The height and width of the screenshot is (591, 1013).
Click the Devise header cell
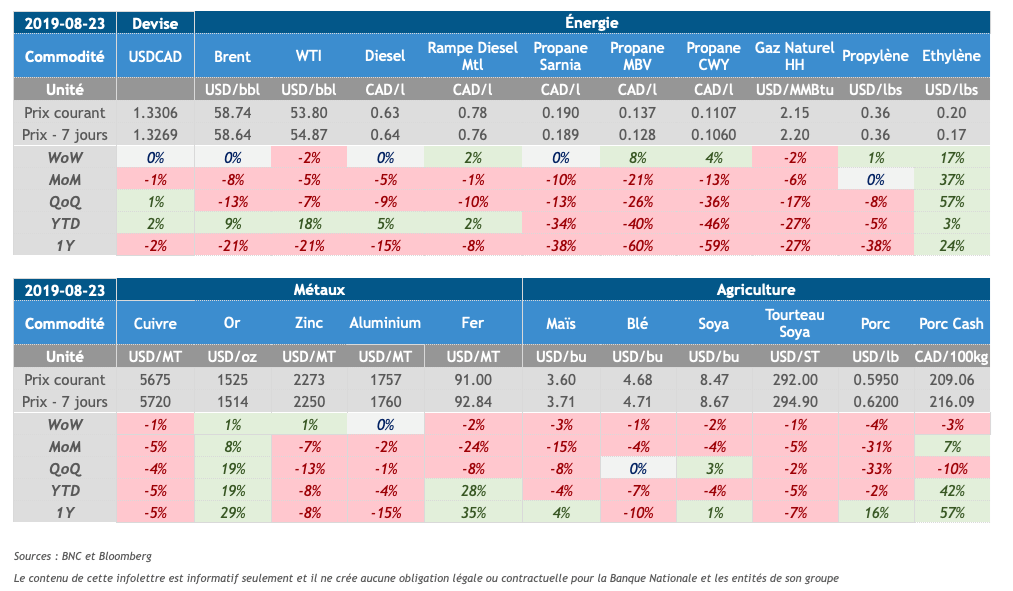[155, 22]
